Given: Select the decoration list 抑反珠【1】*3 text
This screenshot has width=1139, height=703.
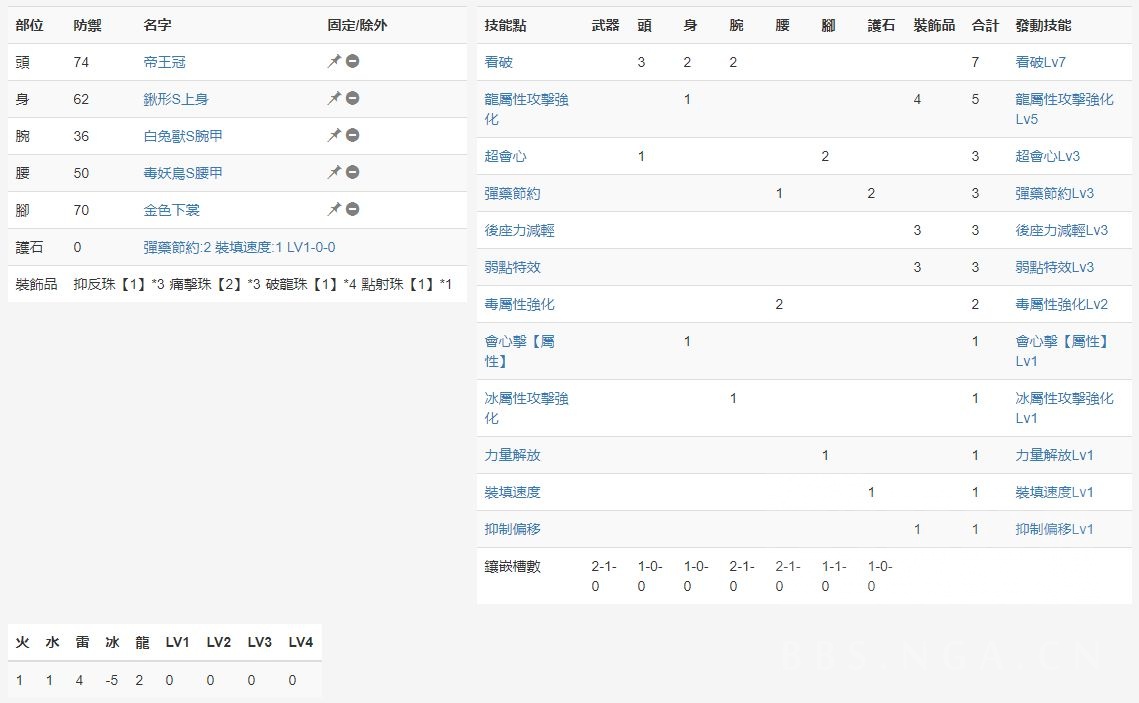Looking at the screenshot, I should [119, 285].
